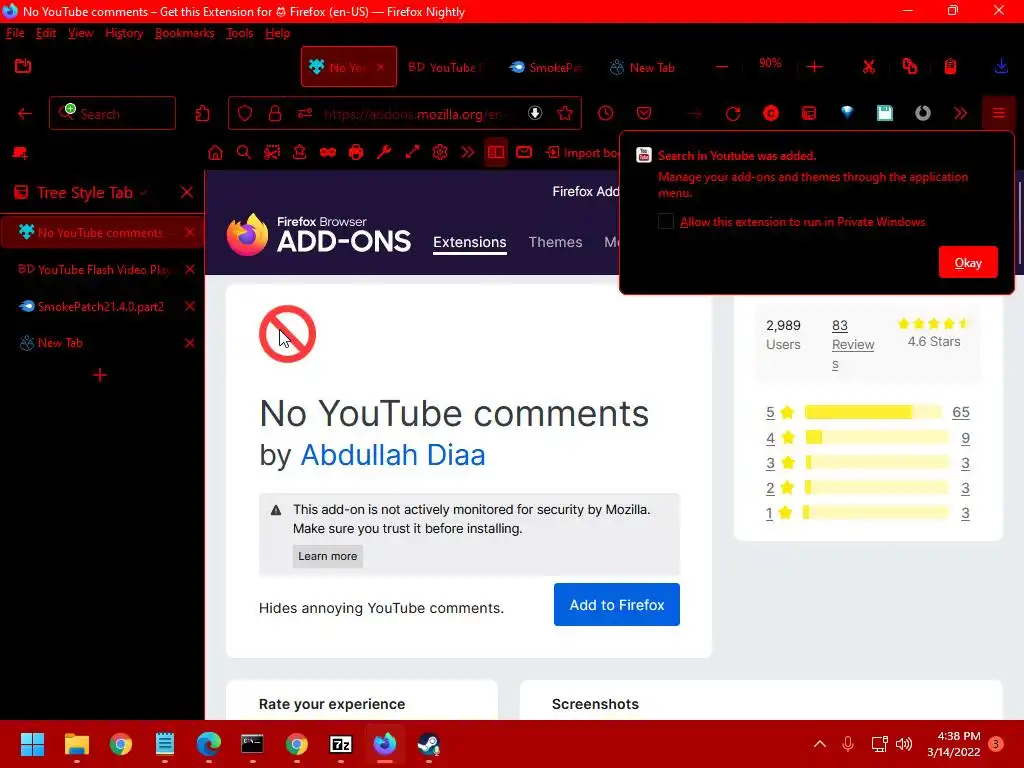Bookmark this page with the star
Viewport: 1024px width, 768px height.
[x=565, y=114]
